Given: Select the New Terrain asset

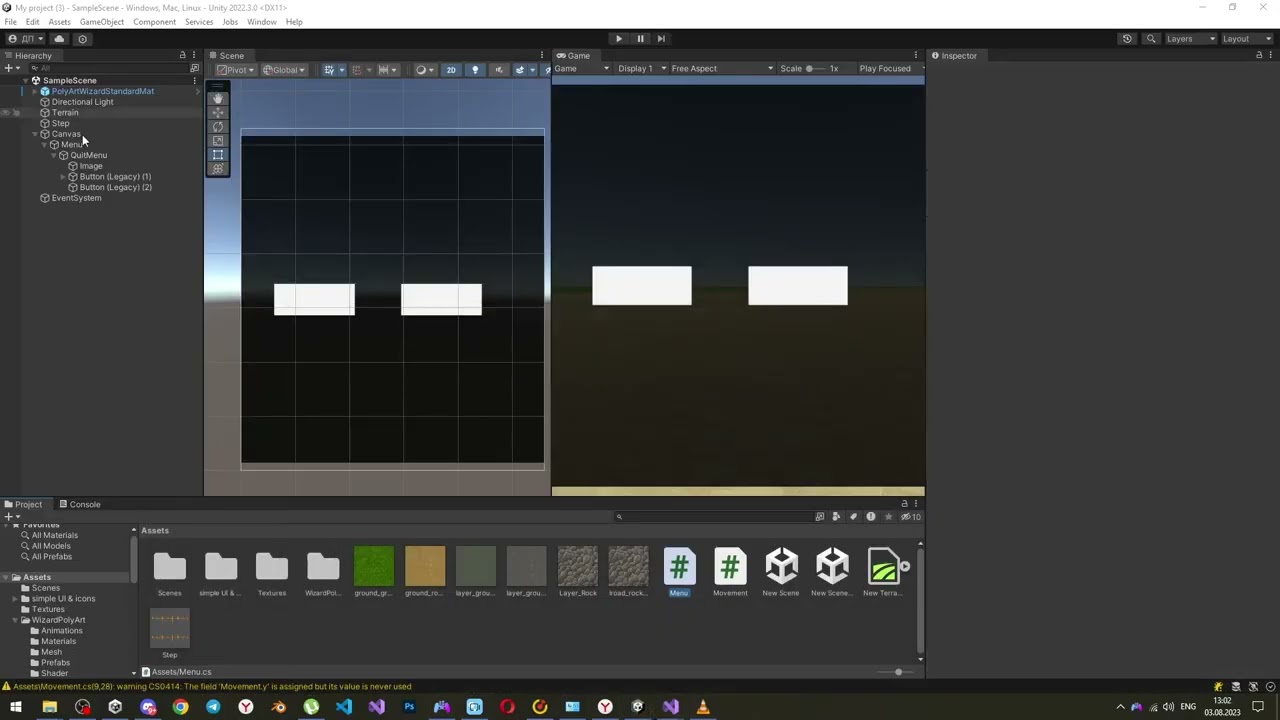Looking at the screenshot, I should (x=884, y=573).
